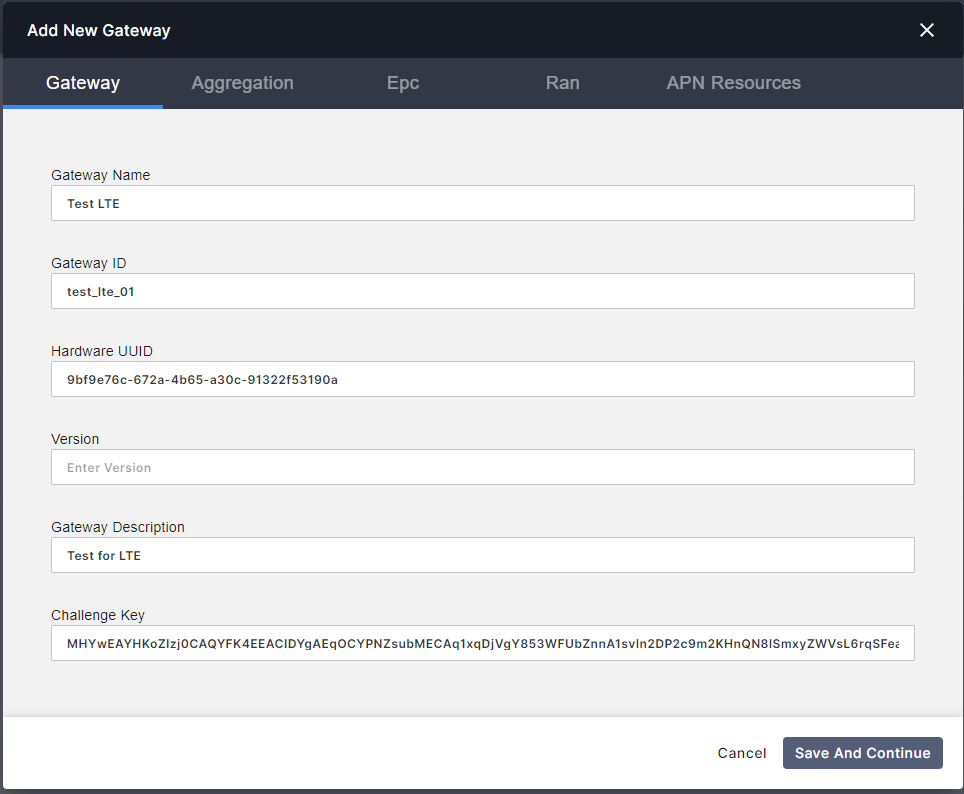Switch to the Gateway tab
This screenshot has height=794, width=964.
tap(83, 83)
